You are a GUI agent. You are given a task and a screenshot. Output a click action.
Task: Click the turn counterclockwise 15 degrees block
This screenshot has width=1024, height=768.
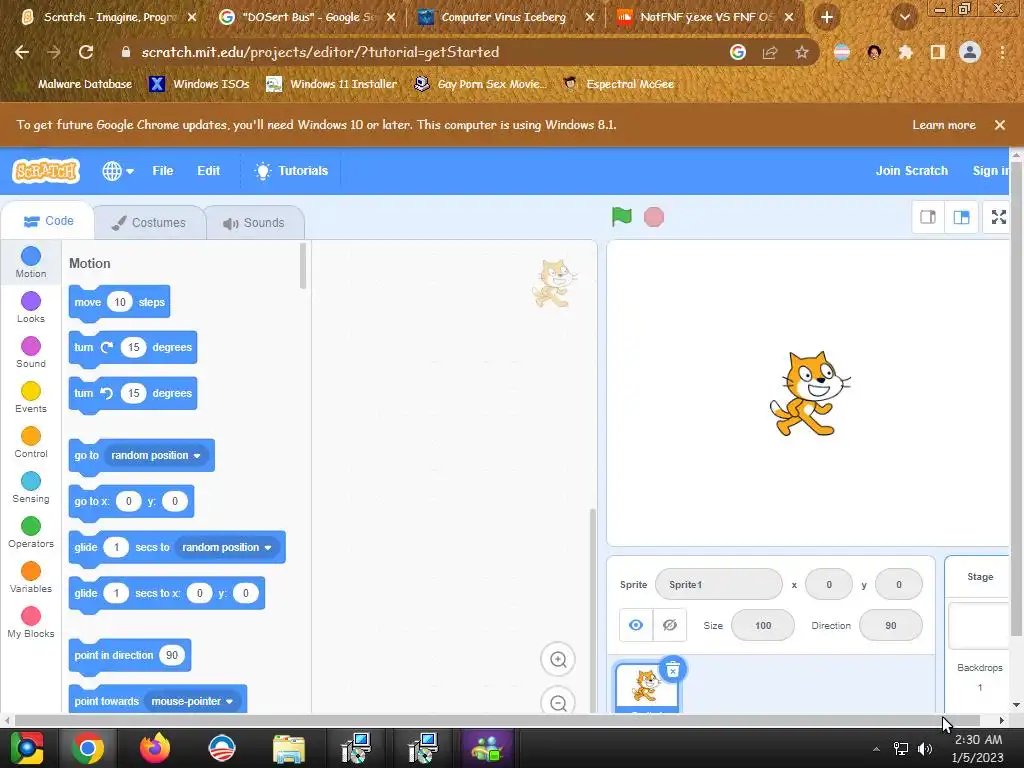click(x=133, y=393)
